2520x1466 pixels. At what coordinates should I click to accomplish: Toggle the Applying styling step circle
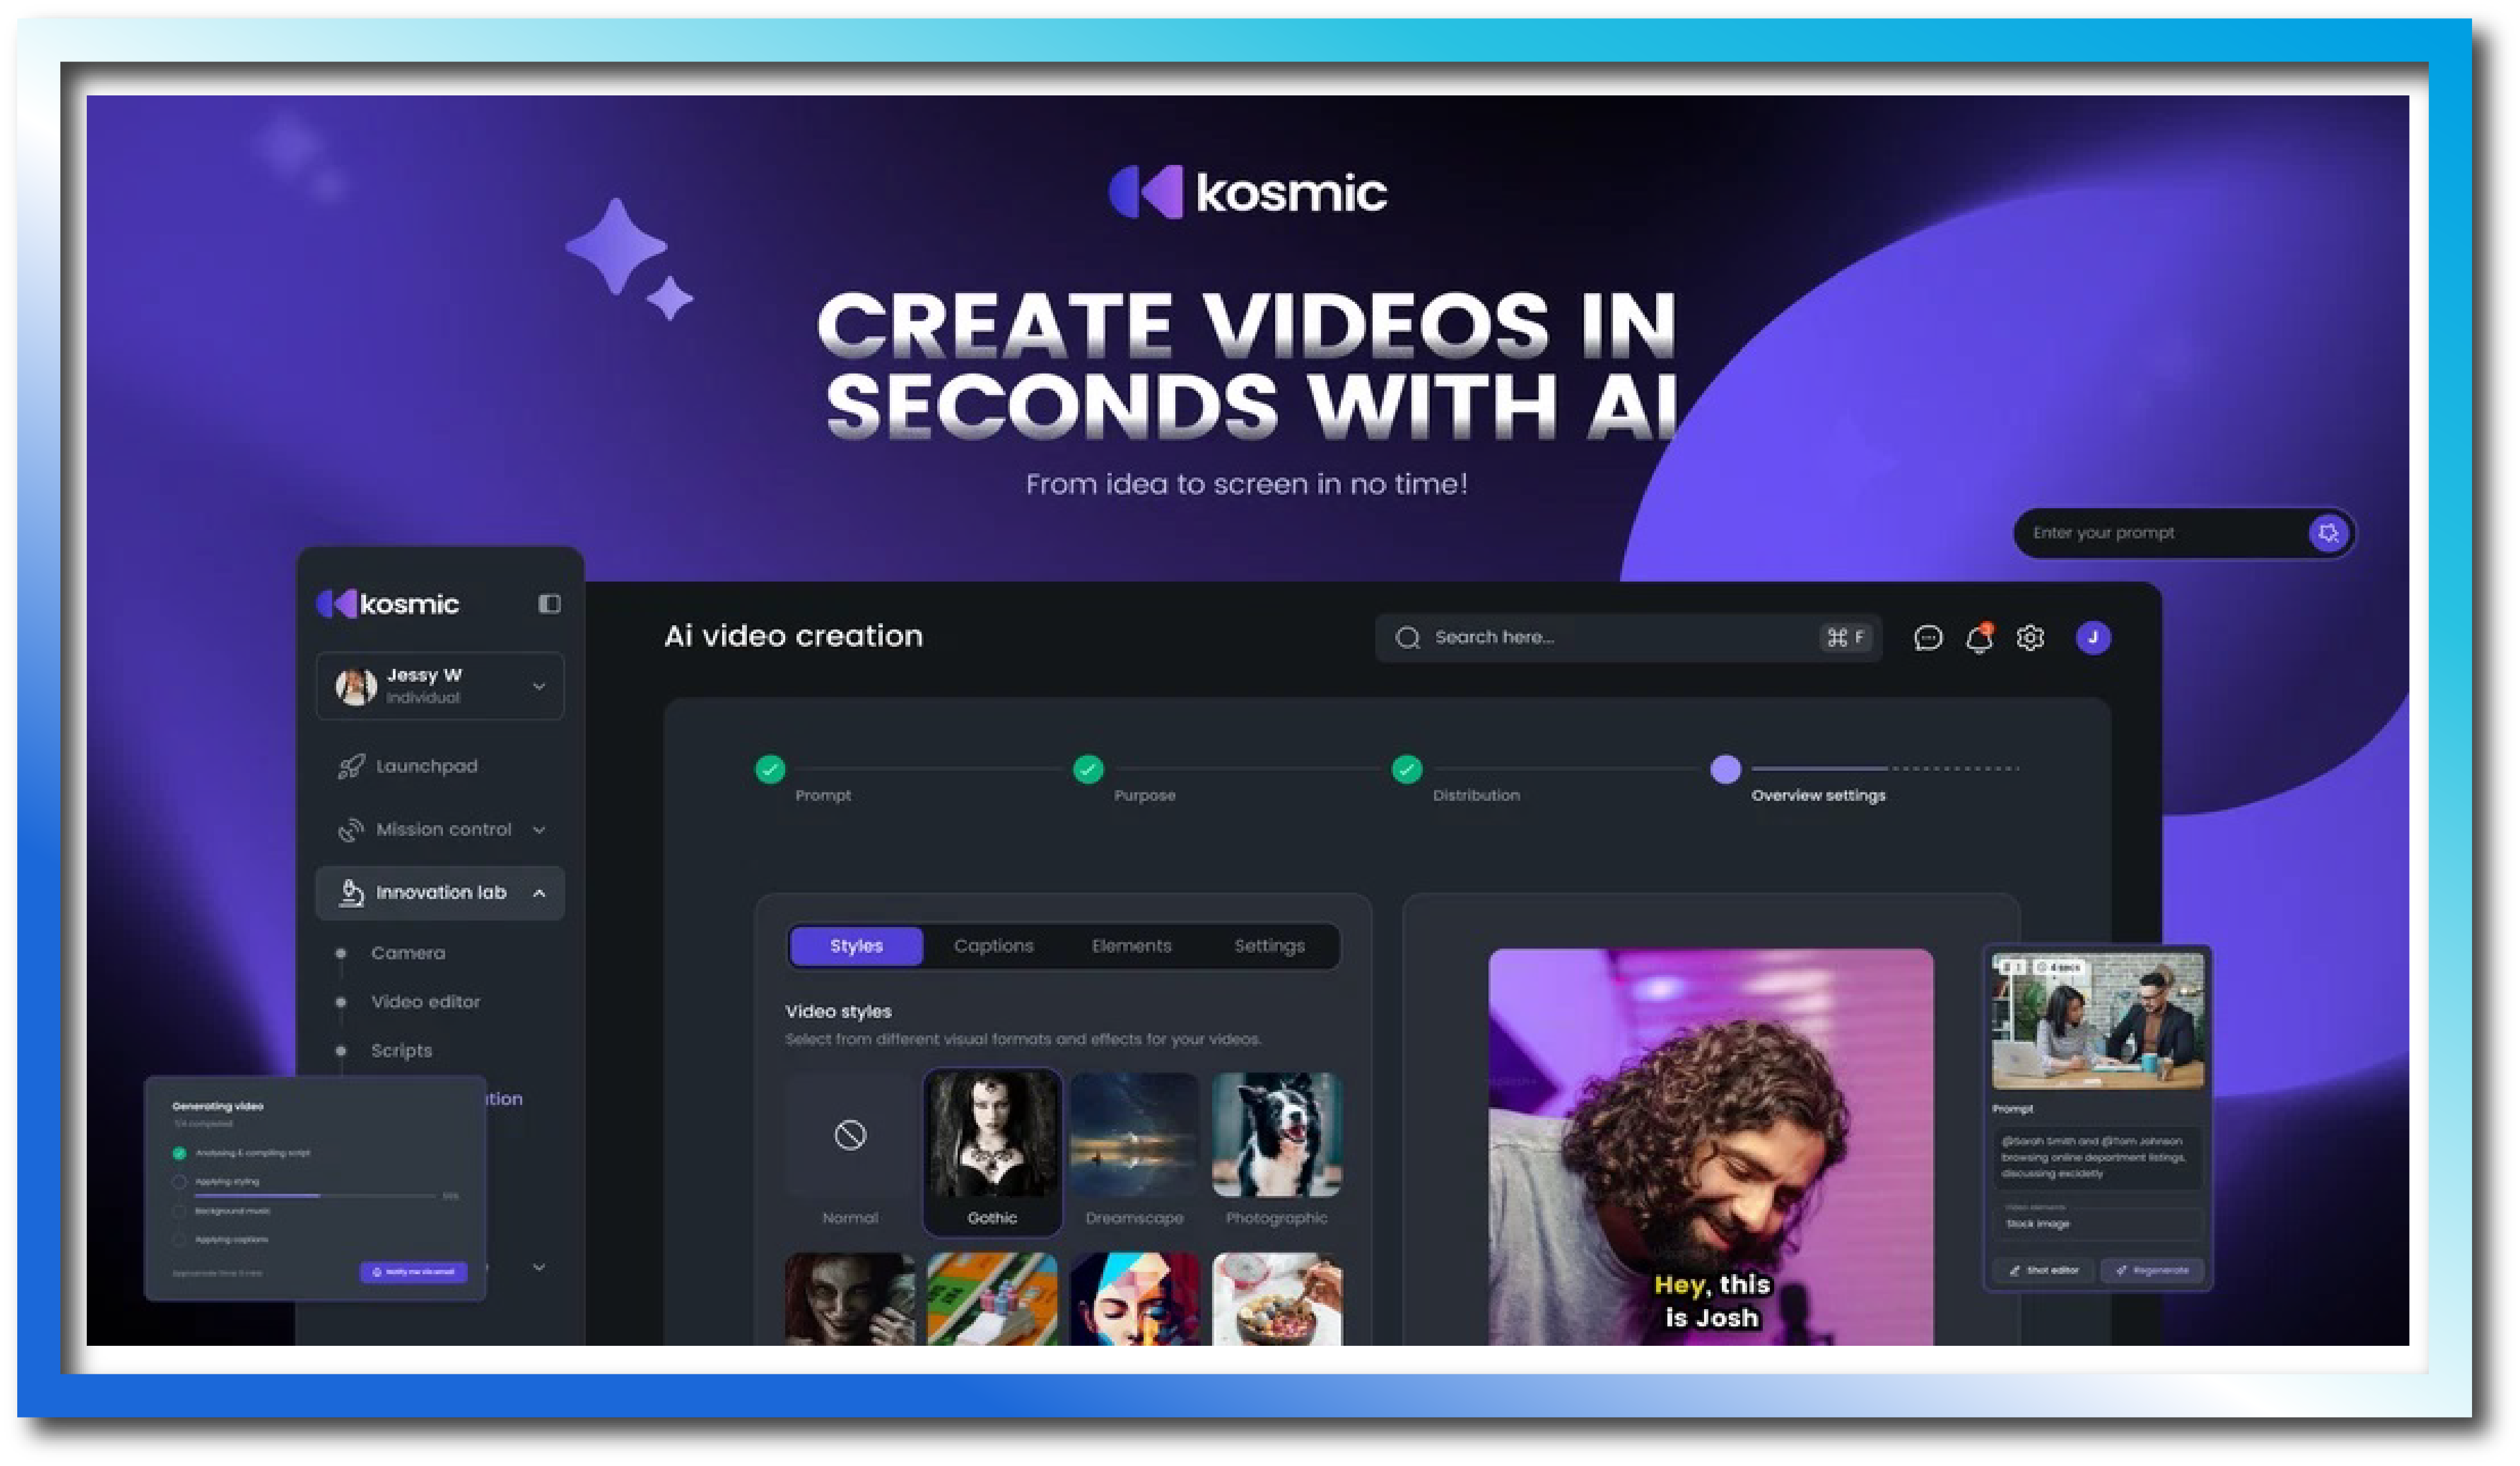click(179, 1181)
